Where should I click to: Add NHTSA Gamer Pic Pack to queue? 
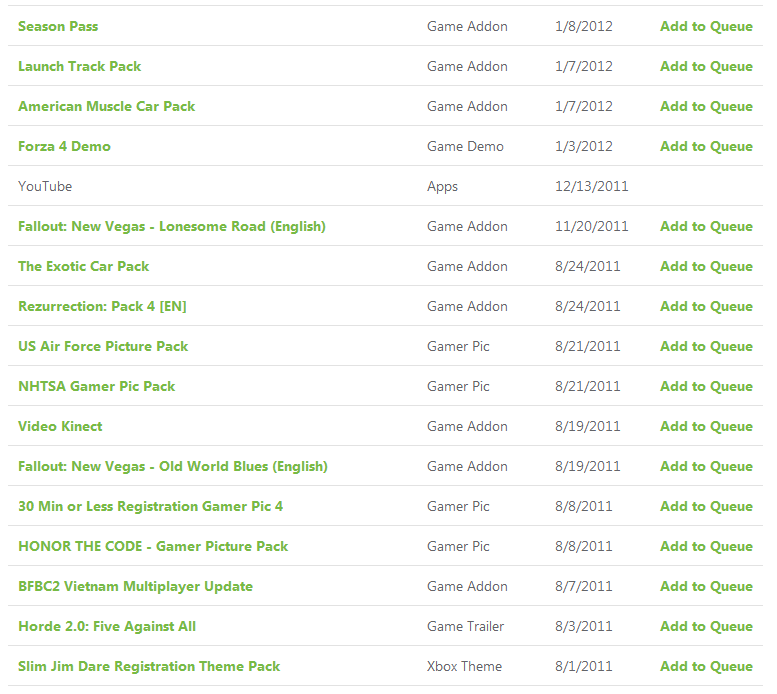706,386
